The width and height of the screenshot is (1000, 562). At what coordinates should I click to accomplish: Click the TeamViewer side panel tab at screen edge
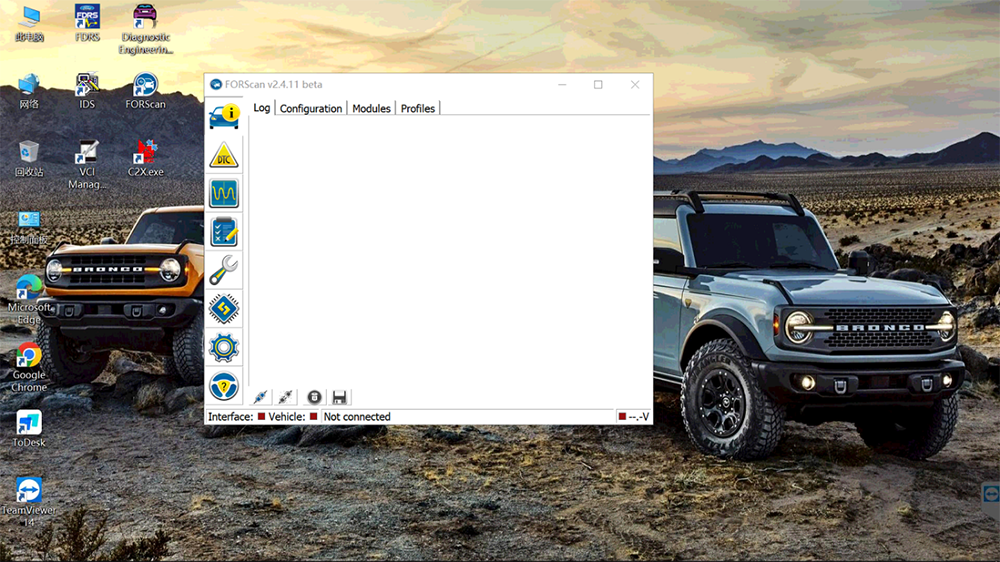tap(991, 493)
